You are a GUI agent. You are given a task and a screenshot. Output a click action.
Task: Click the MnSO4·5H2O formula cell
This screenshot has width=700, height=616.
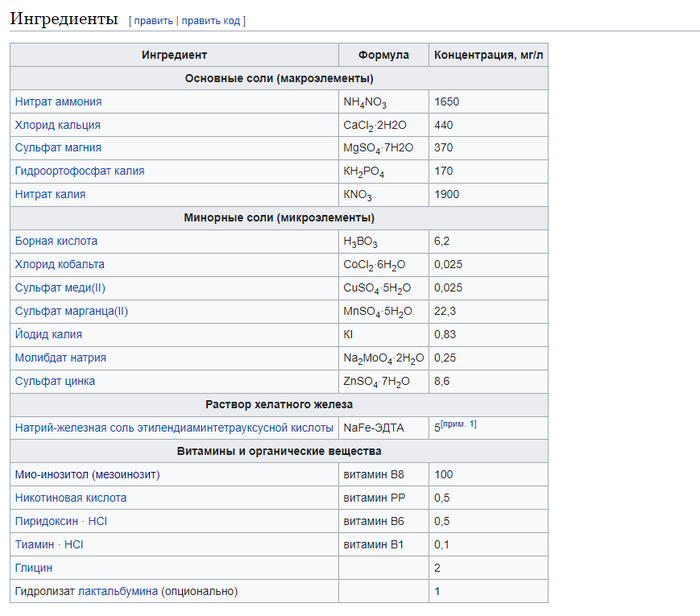383,311
